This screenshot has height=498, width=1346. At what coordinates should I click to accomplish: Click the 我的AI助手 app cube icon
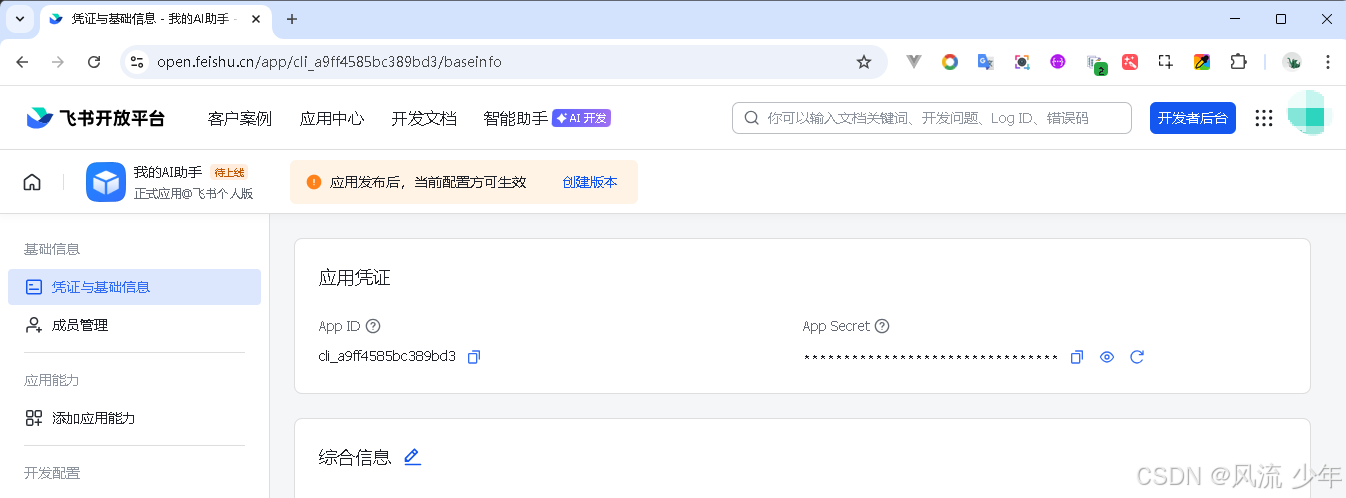(106, 182)
